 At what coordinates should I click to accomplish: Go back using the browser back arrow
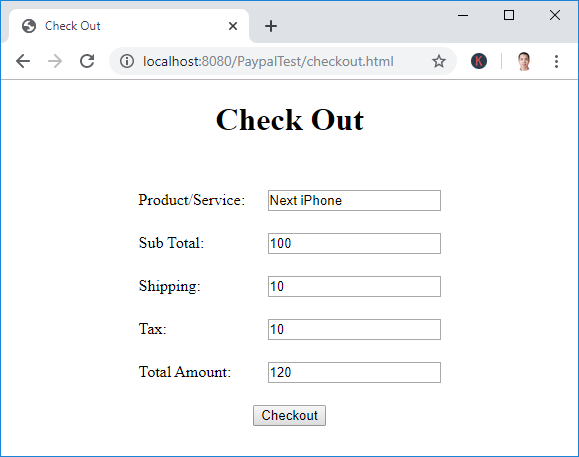coord(23,61)
